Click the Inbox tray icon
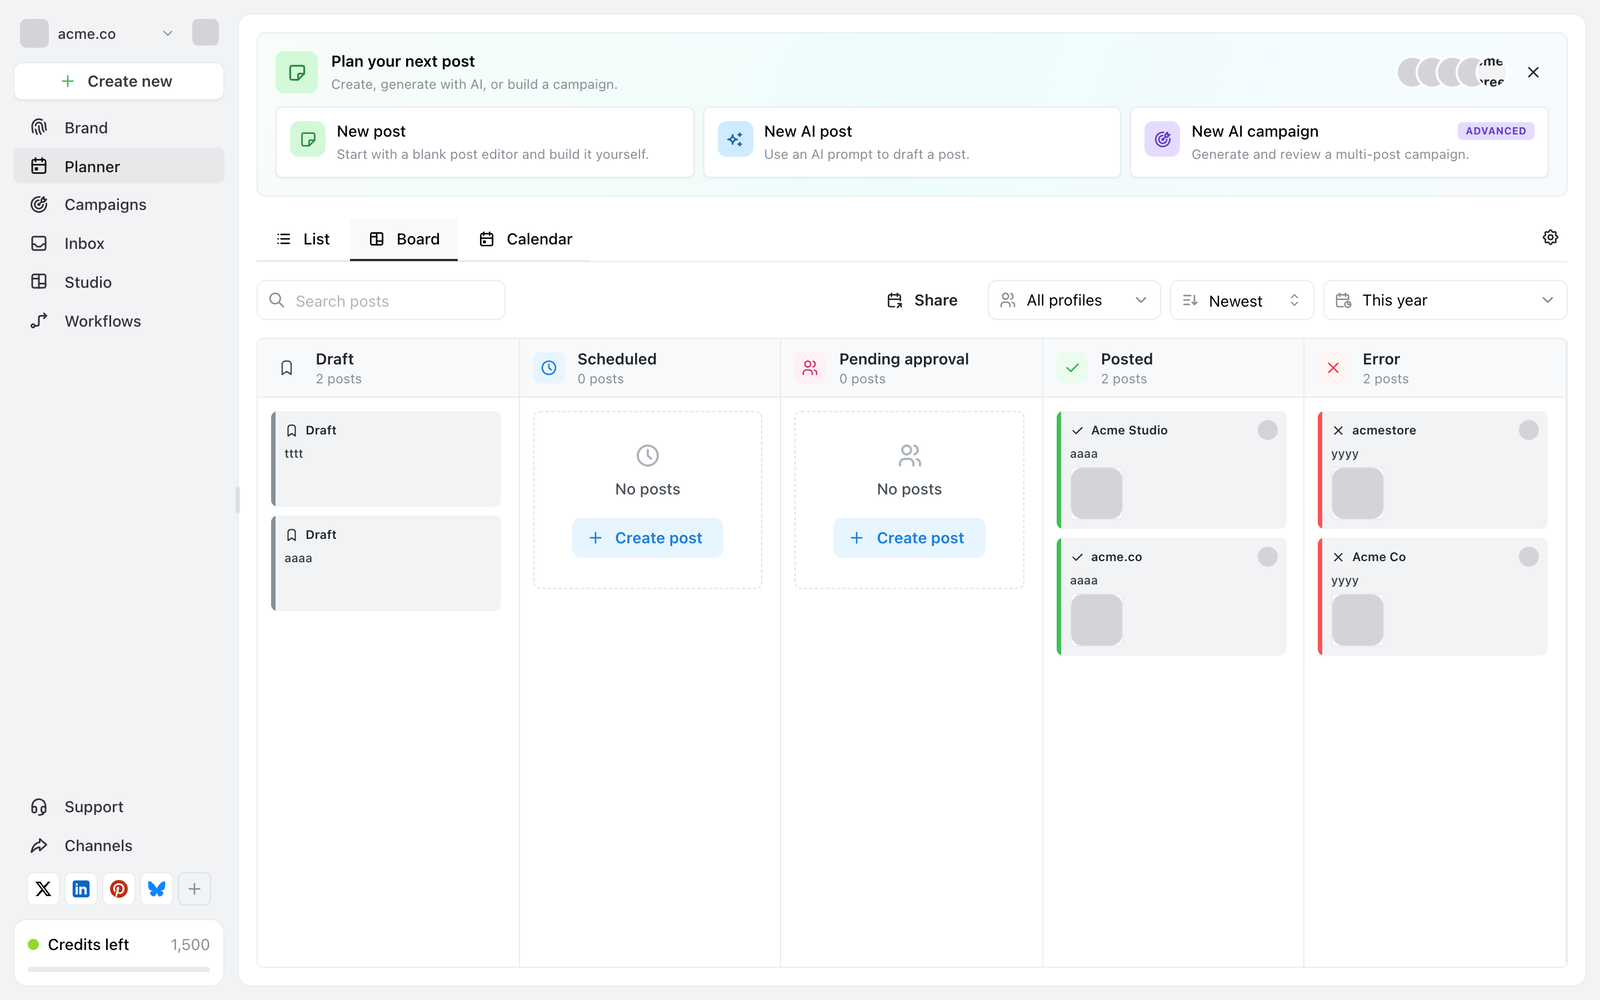This screenshot has width=1600, height=1000. pos(39,243)
